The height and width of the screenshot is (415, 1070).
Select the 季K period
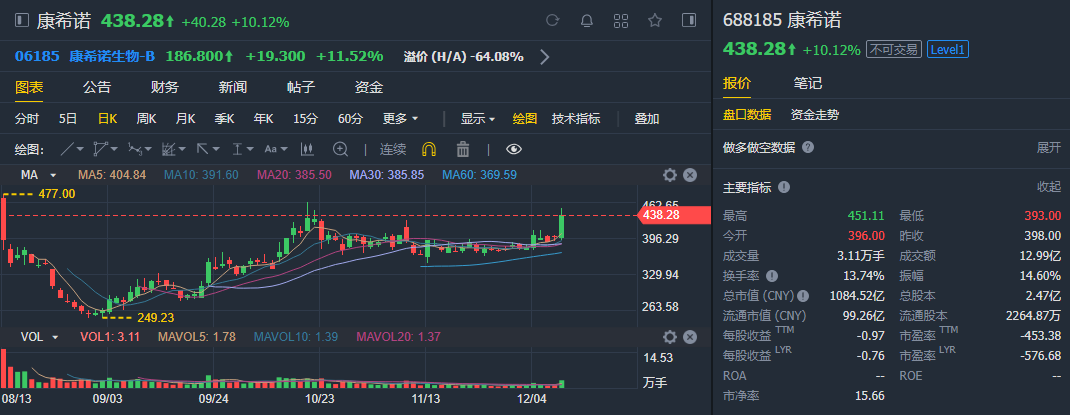coord(225,118)
